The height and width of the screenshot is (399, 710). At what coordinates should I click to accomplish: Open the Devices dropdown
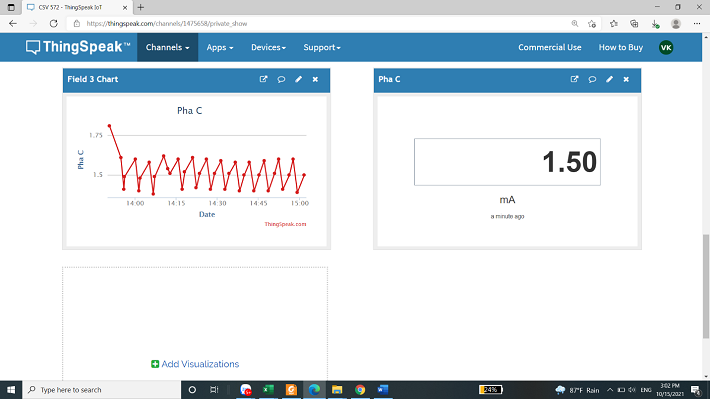click(268, 48)
